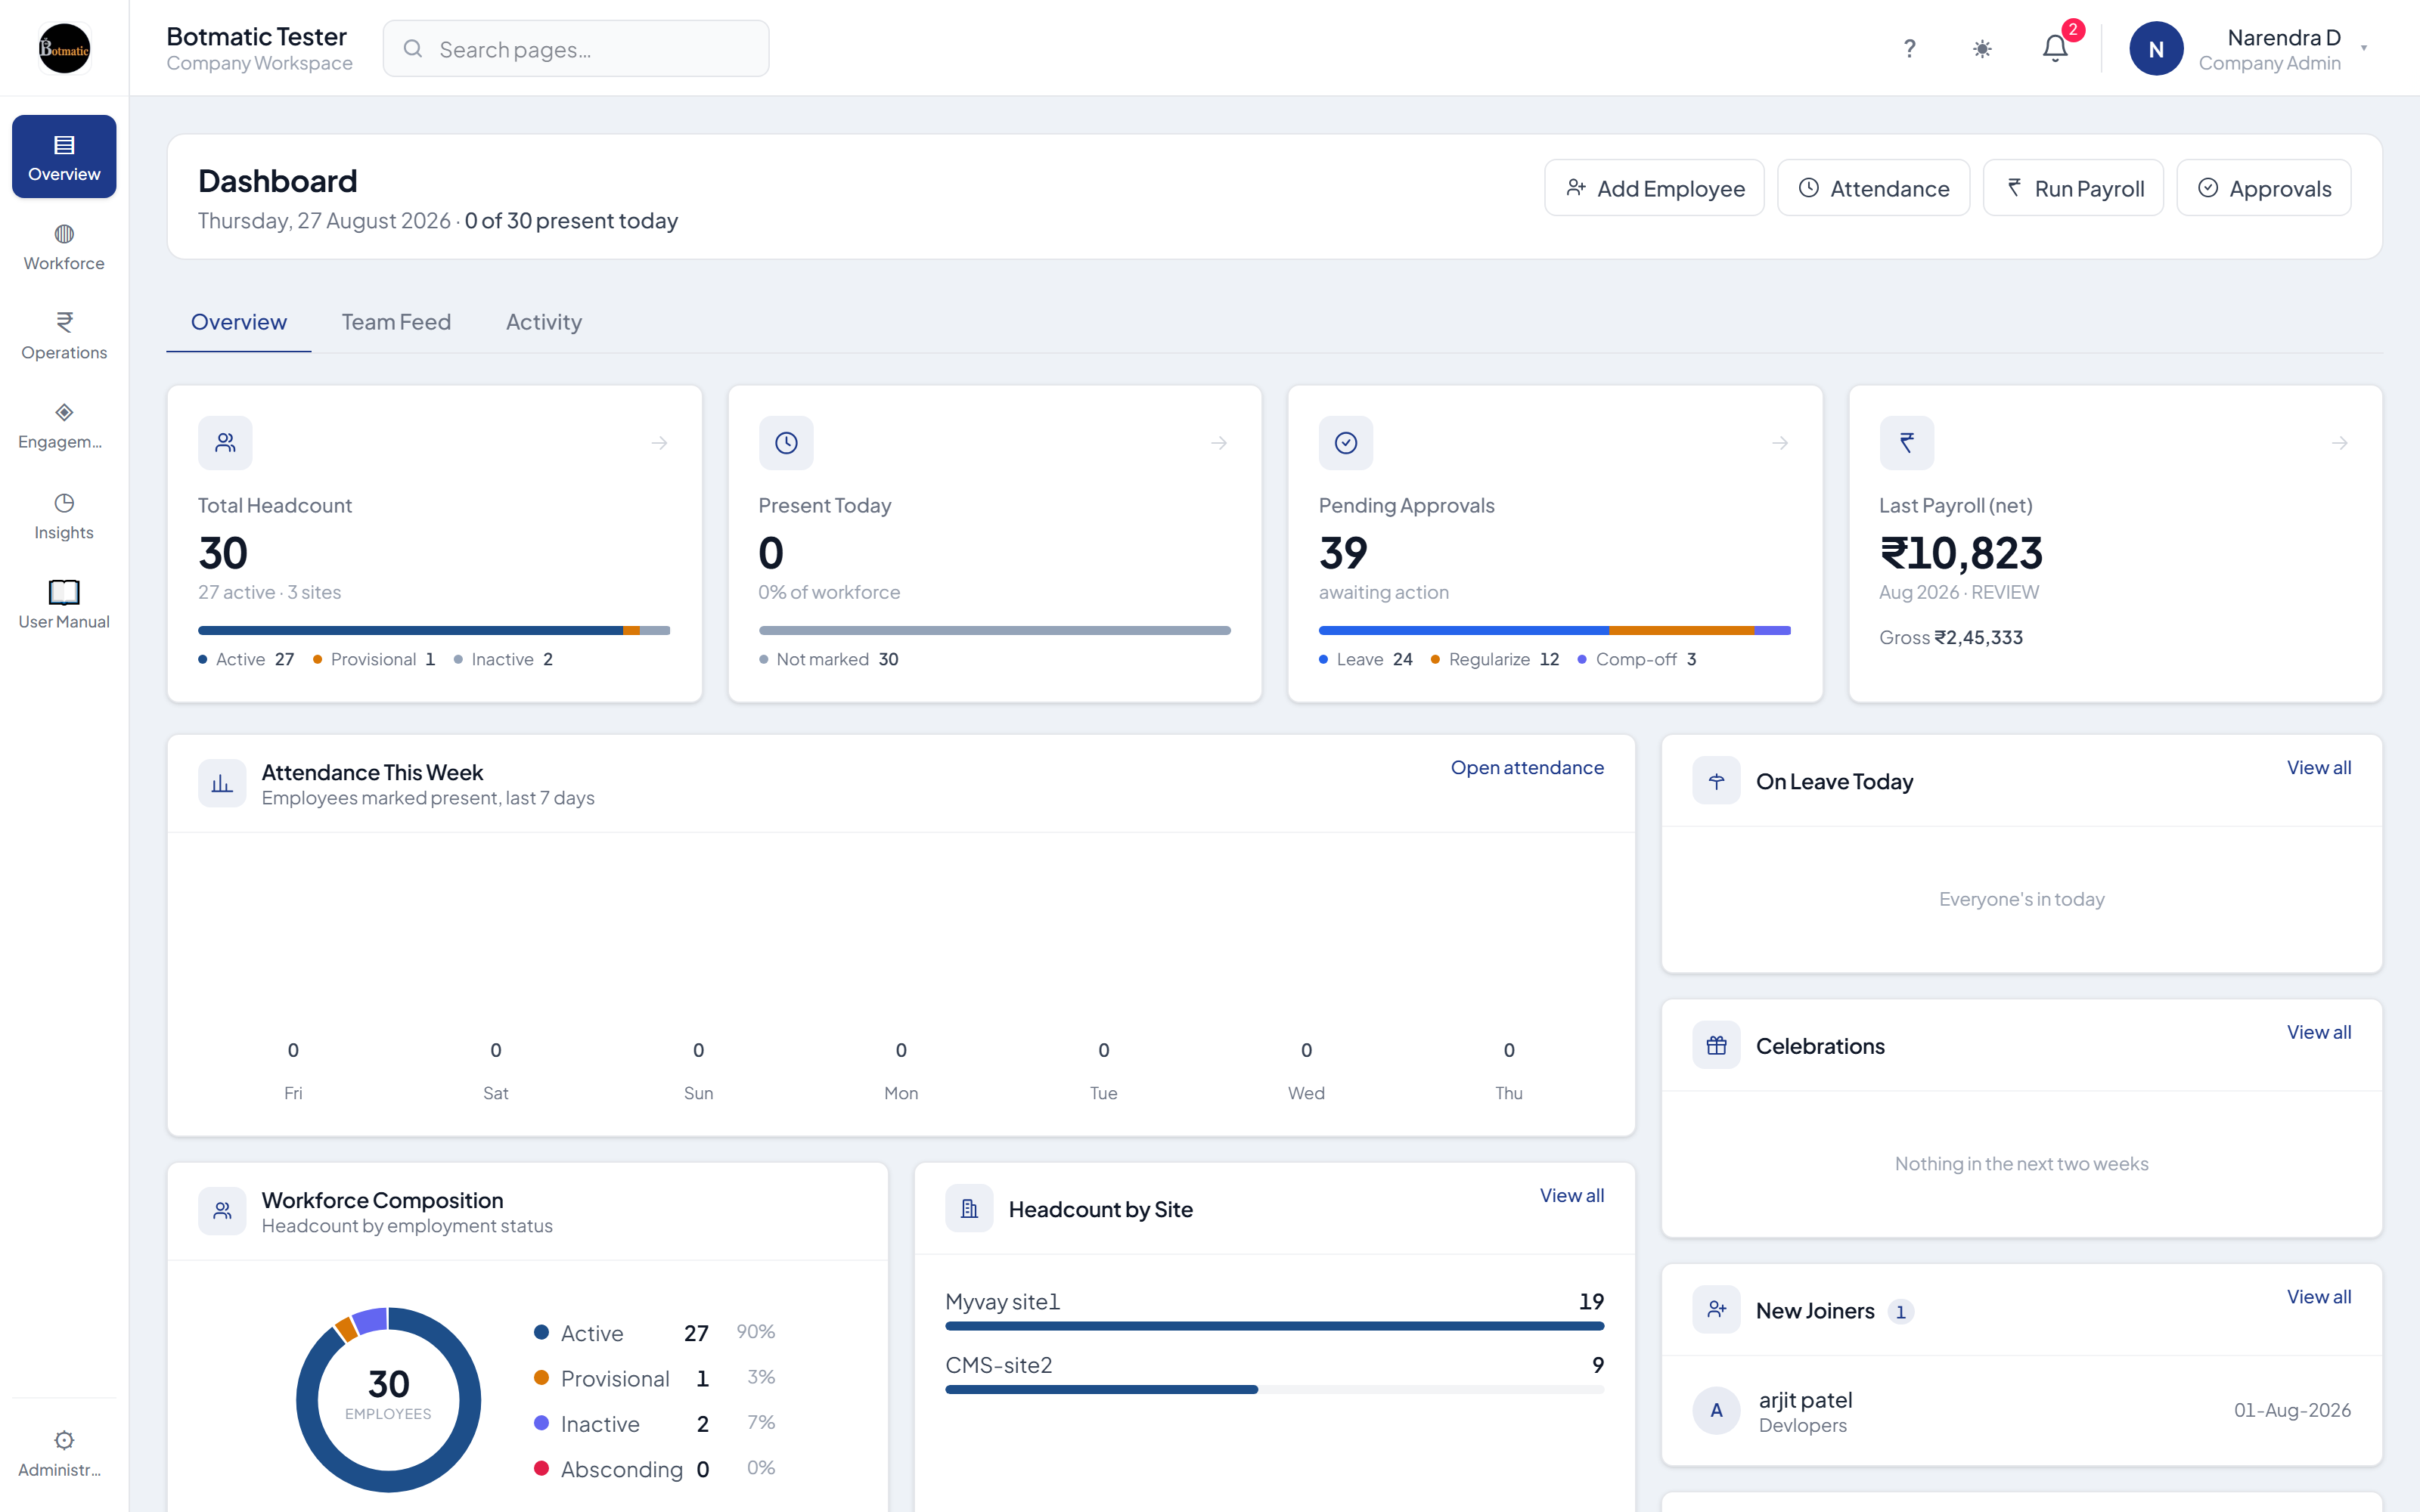Image resolution: width=2420 pixels, height=1512 pixels.
Task: Go to Insights in the sidebar
Action: pos(64,516)
